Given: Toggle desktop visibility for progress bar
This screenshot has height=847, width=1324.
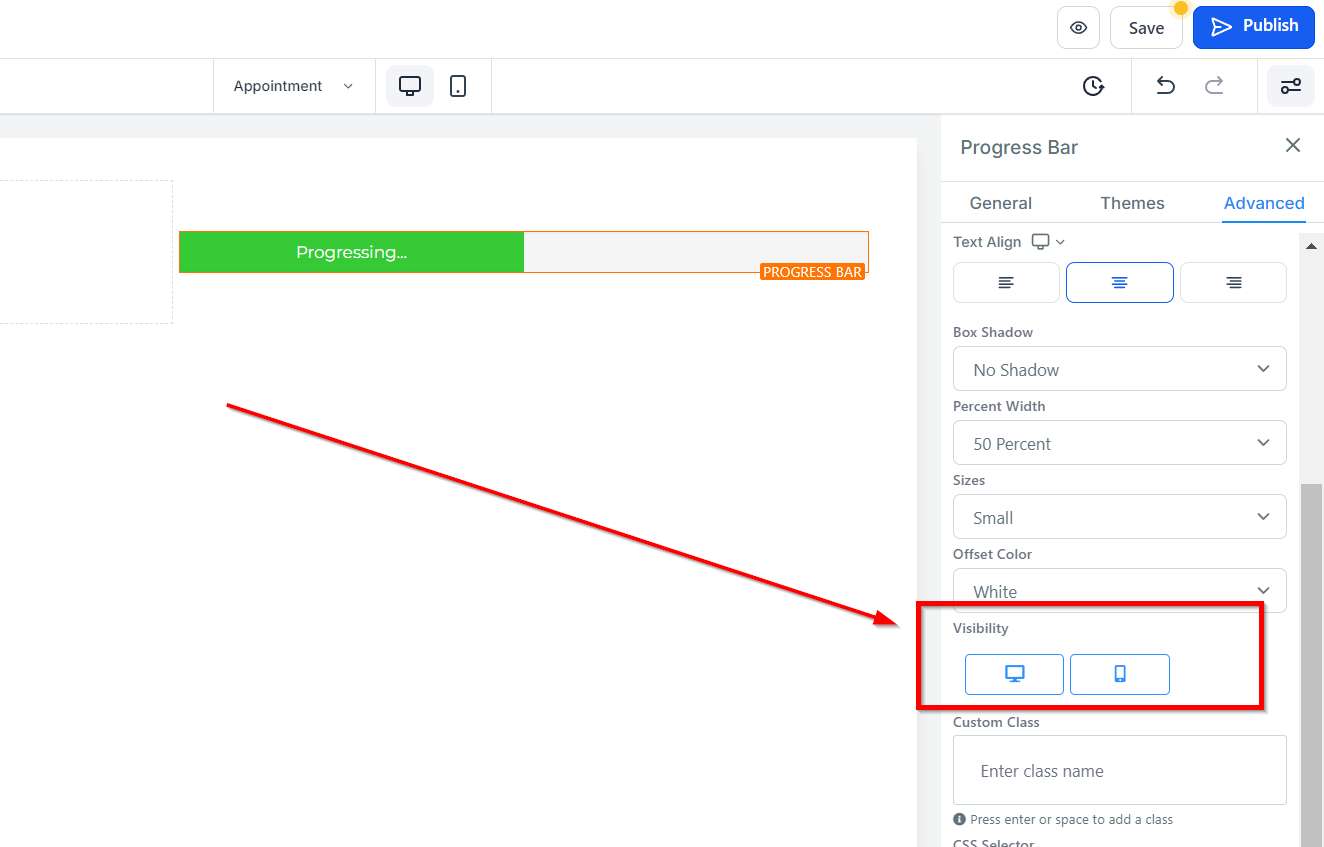Looking at the screenshot, I should click(x=1014, y=674).
